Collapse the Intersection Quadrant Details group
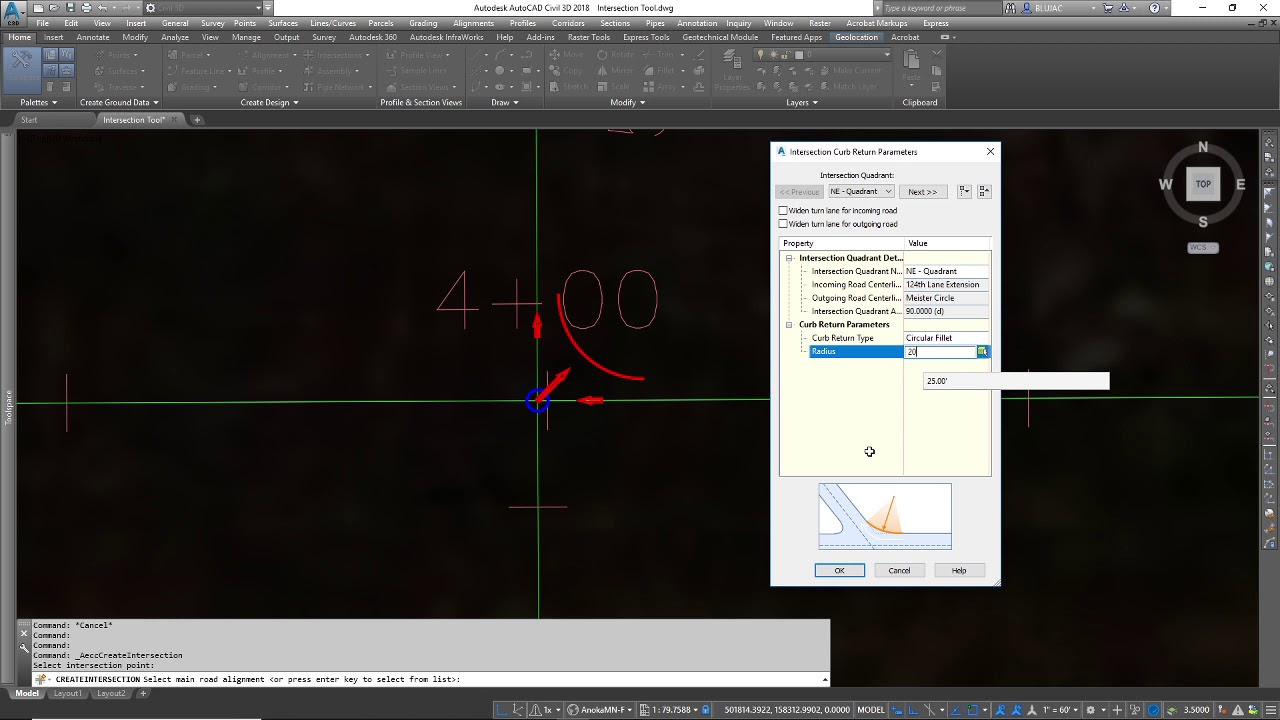1280x720 pixels. [789, 258]
